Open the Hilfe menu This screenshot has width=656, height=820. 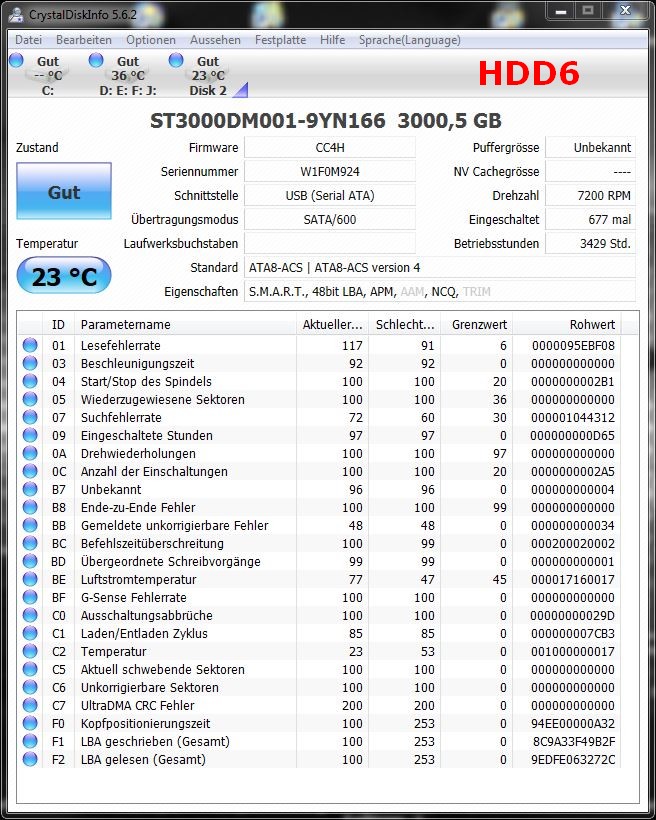tap(332, 40)
